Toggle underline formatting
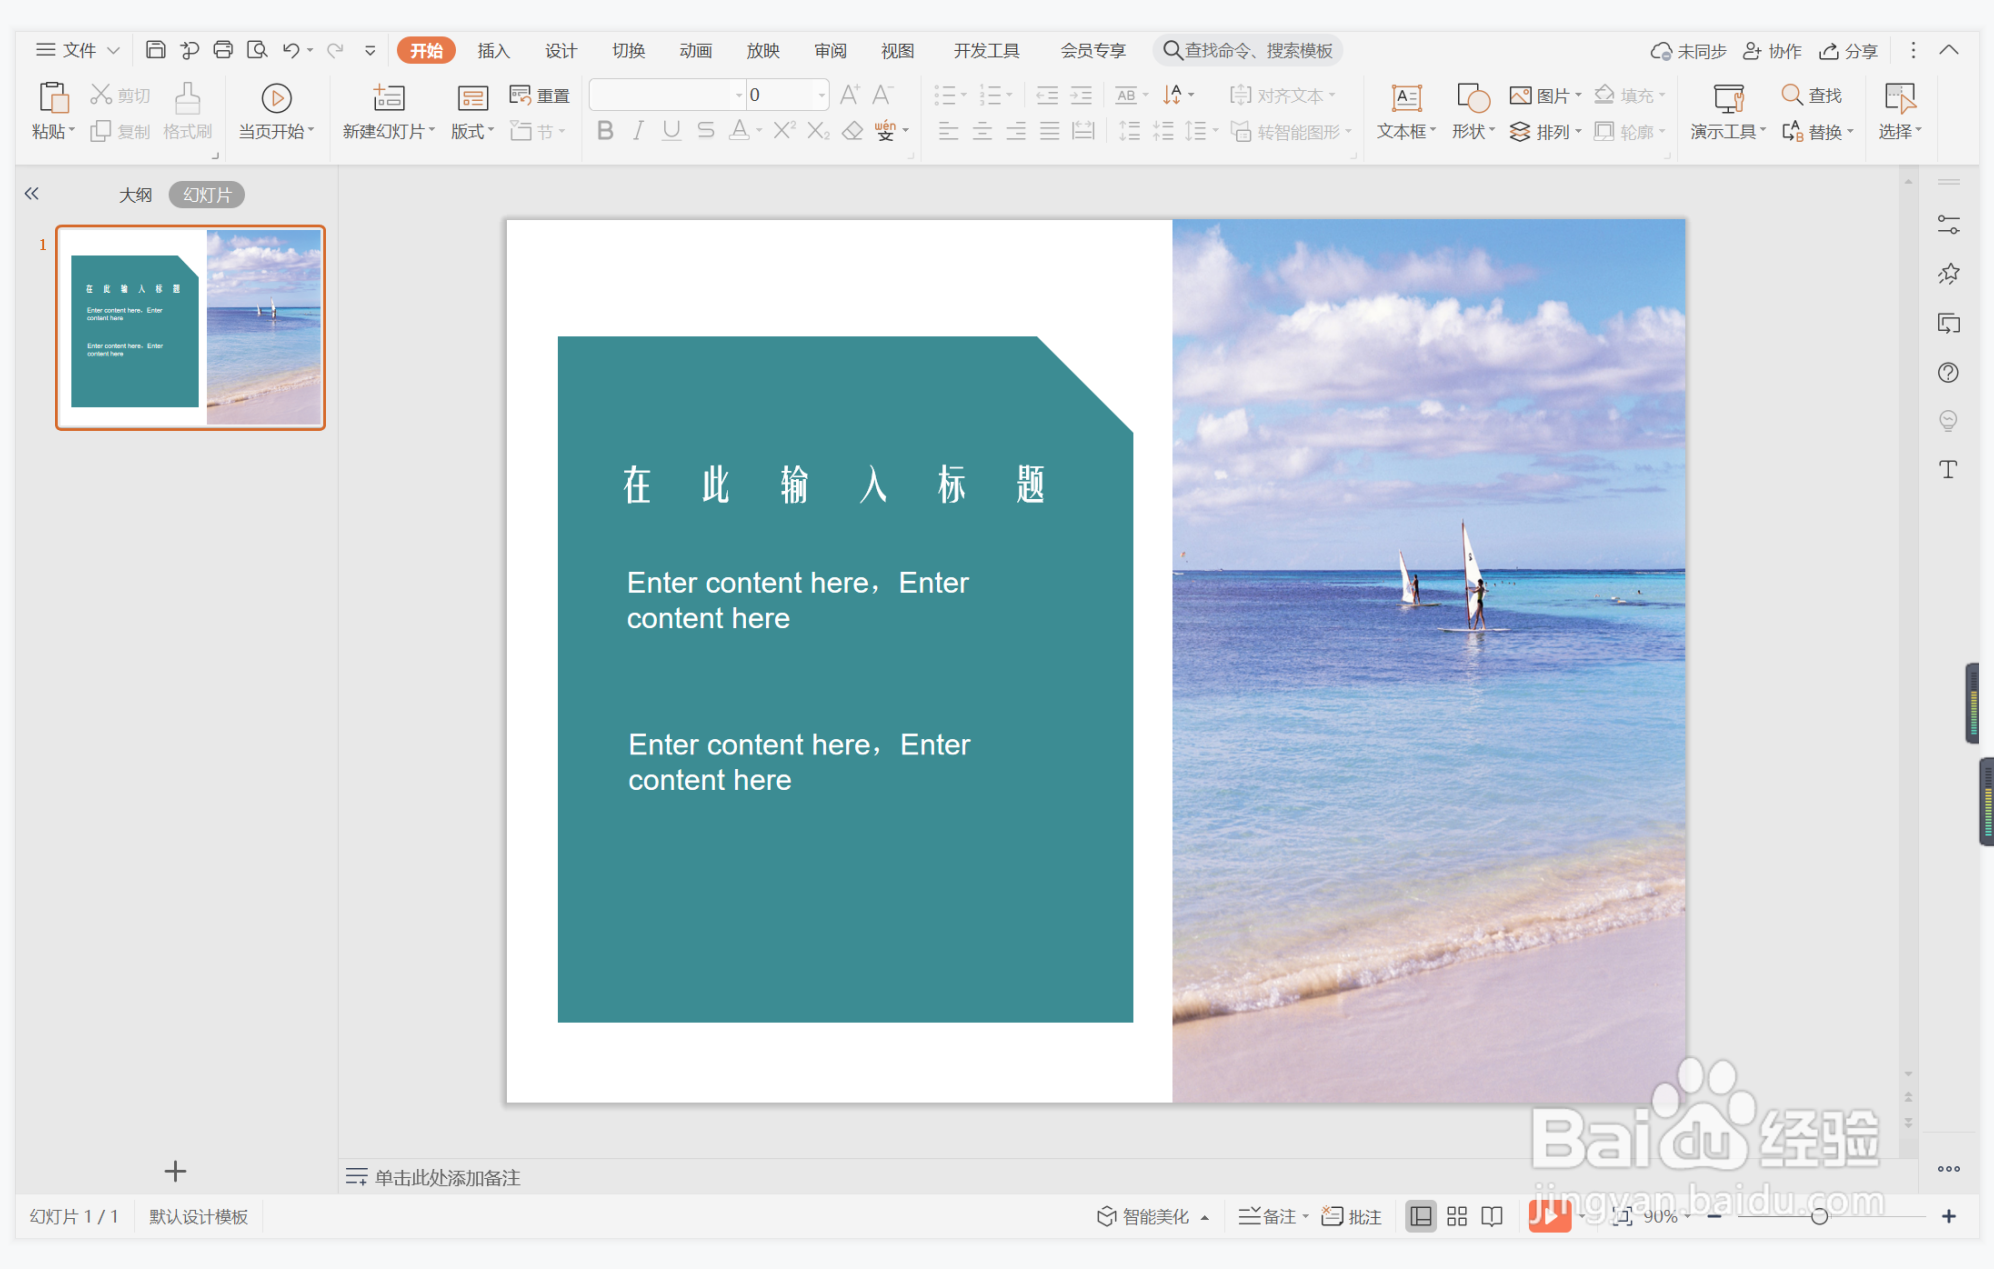This screenshot has width=1994, height=1269. (x=672, y=131)
